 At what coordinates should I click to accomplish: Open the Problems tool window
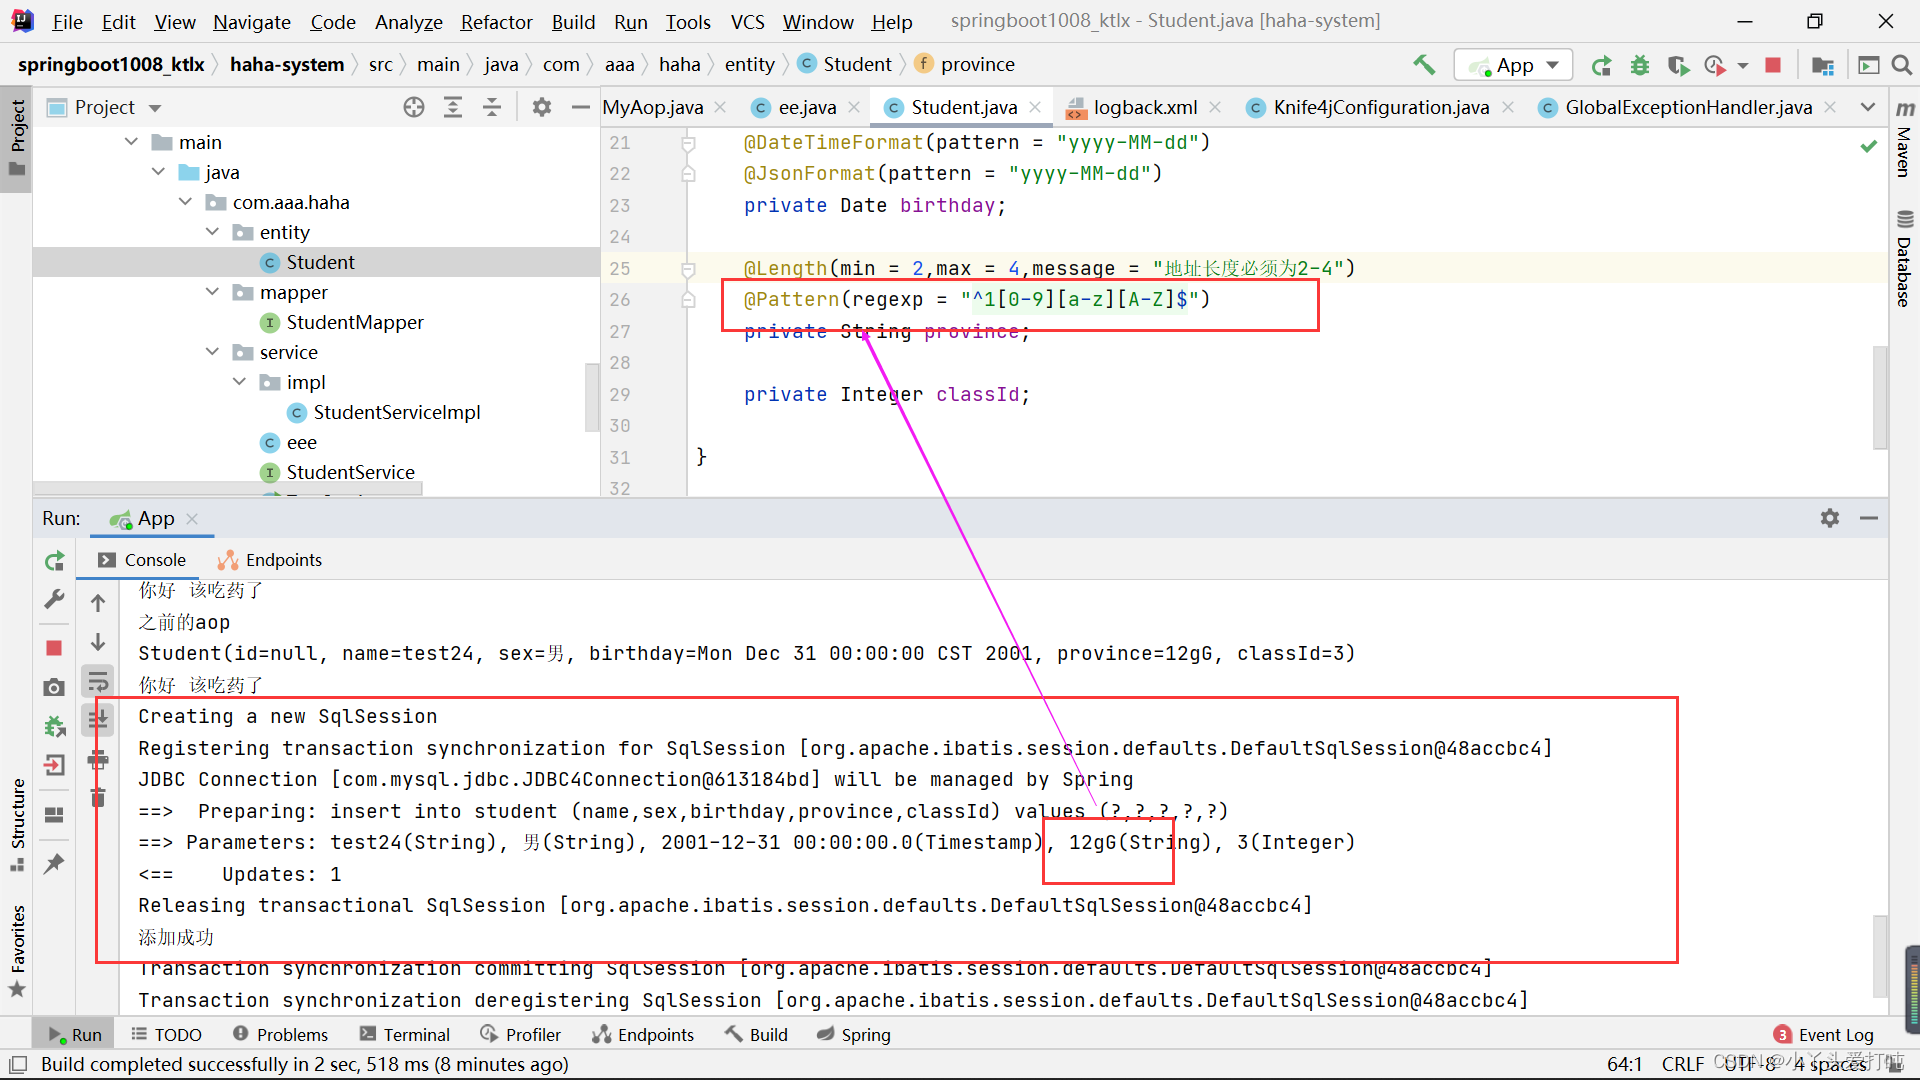280,1035
